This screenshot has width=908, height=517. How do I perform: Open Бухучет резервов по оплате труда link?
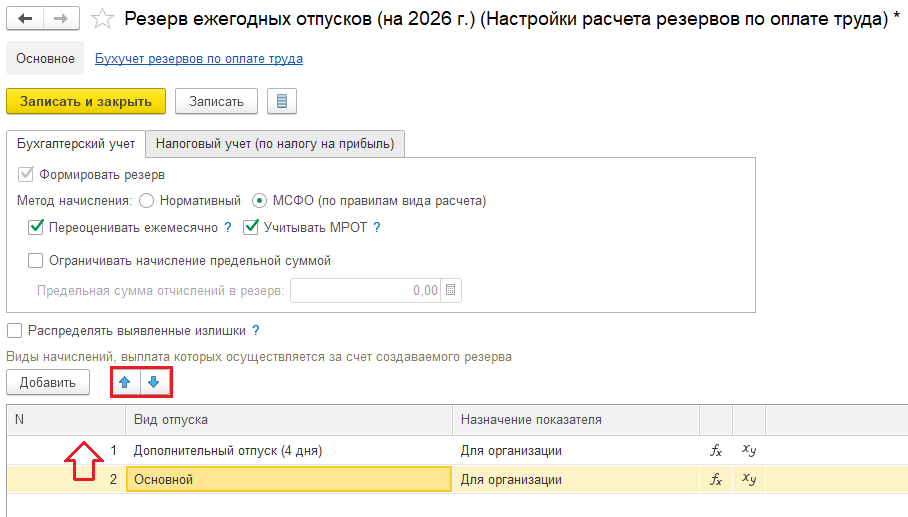[198, 59]
